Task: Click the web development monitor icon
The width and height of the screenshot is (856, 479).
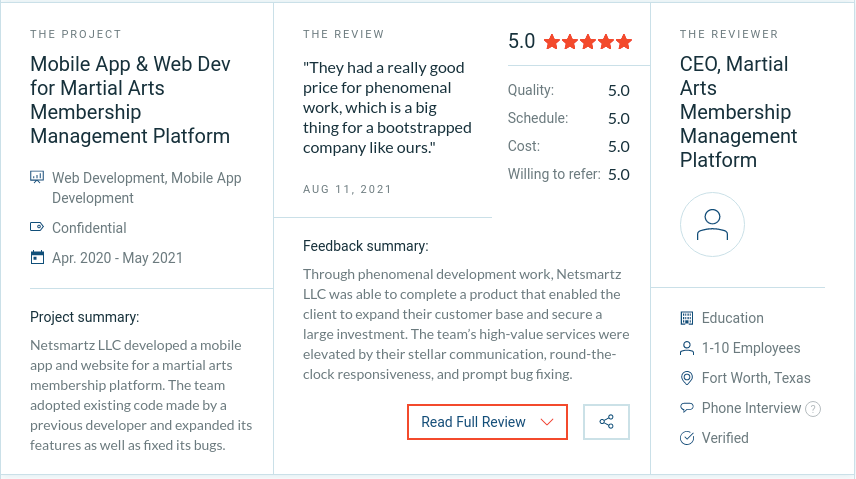Action: click(x=37, y=178)
